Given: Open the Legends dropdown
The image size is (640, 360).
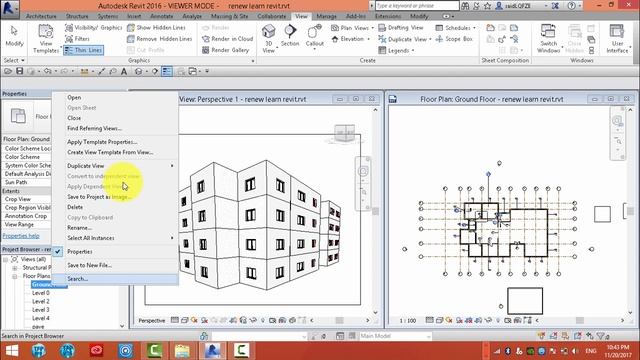Looking at the screenshot, I should [396, 50].
